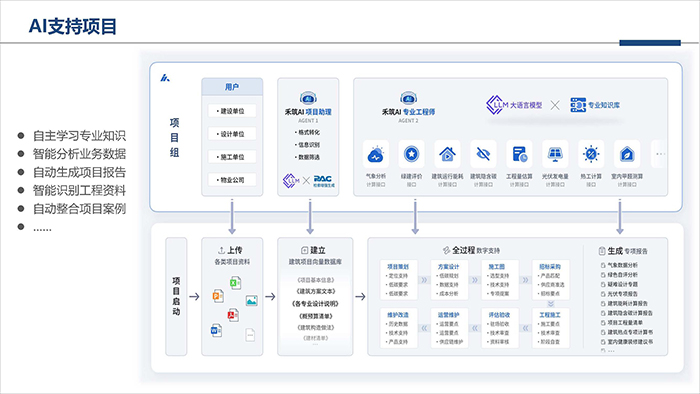
Task: Click the 用户 panel header
Action: point(232,87)
